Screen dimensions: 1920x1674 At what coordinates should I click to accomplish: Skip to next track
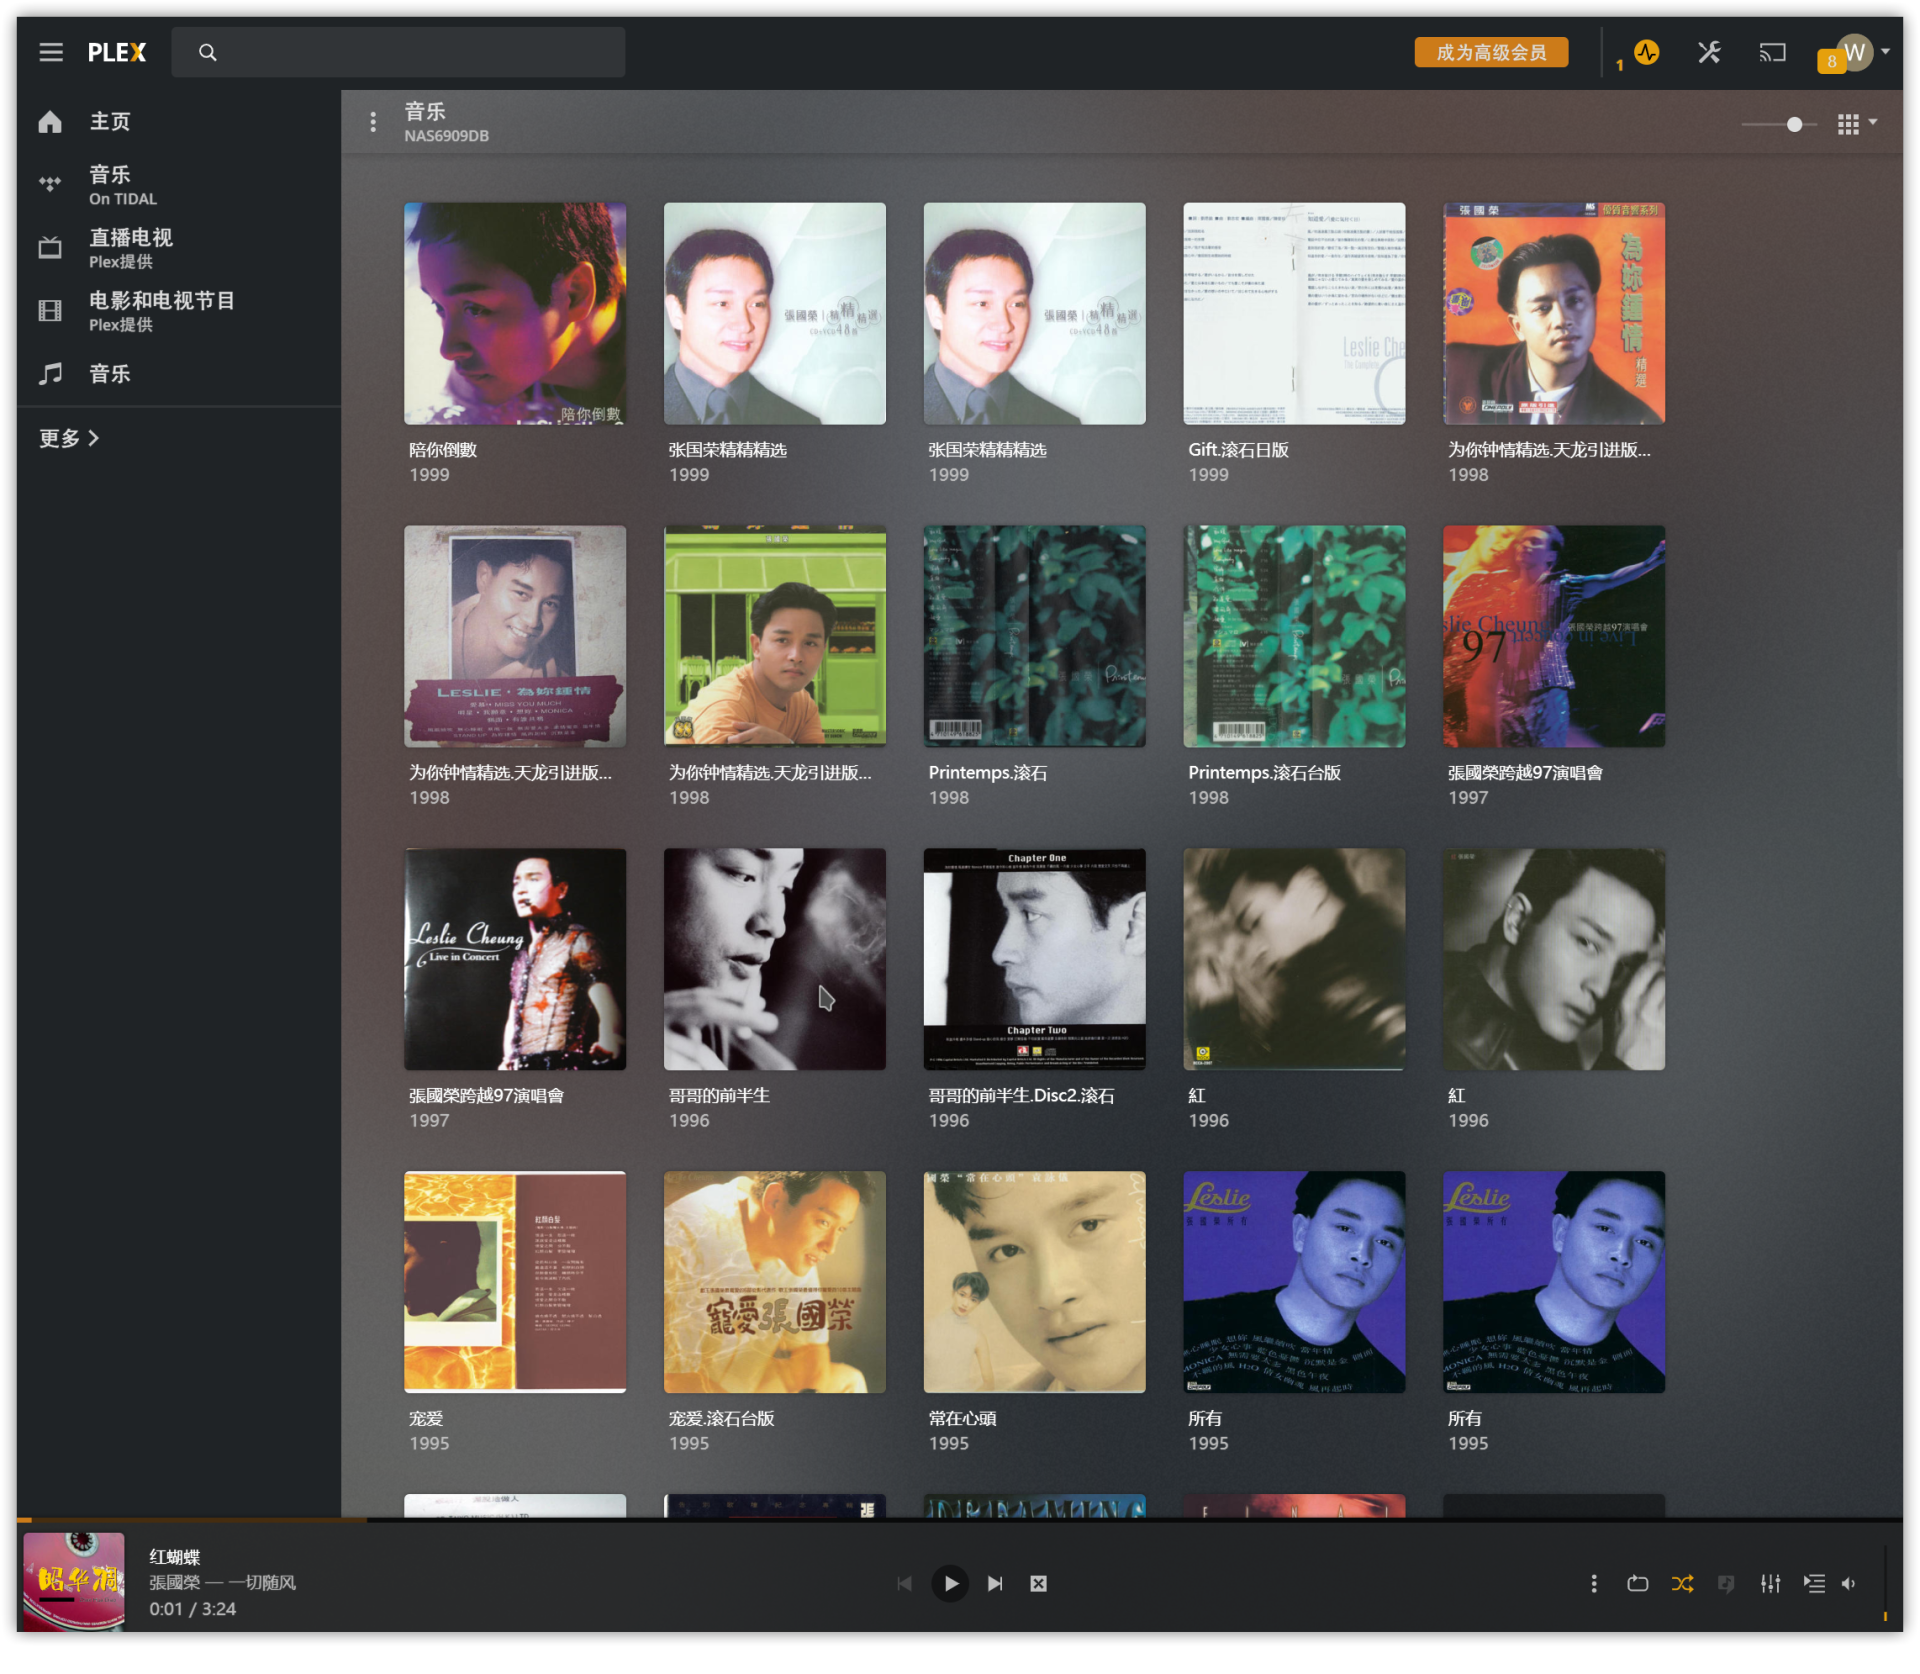tap(994, 1583)
